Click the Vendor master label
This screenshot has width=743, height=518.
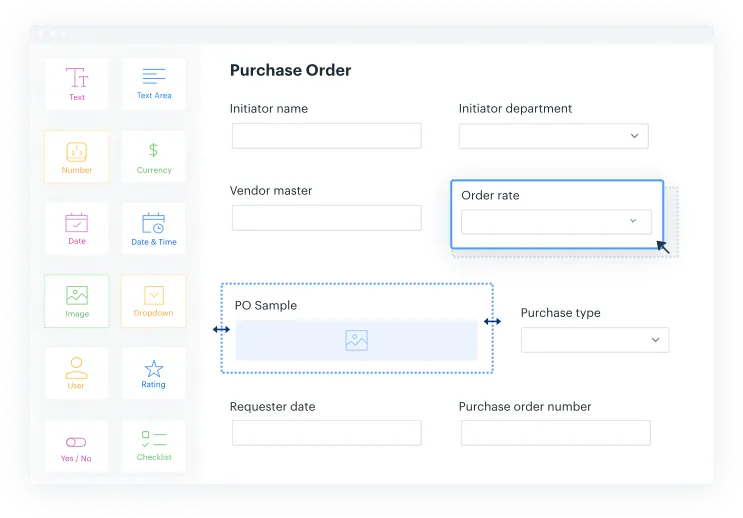tap(271, 191)
